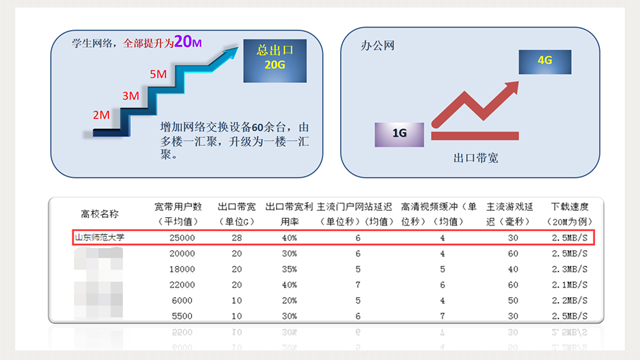Click the 28 bandwidth cell in highlighted row
This screenshot has height=360, width=640.
[237, 238]
